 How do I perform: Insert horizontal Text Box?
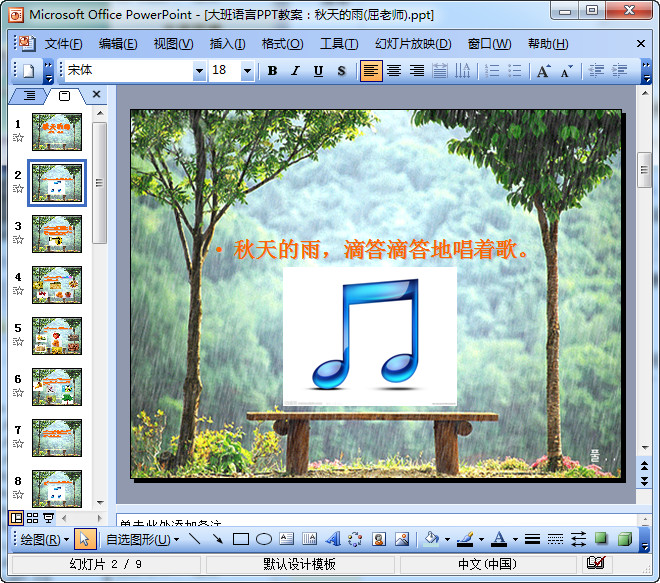click(287, 539)
